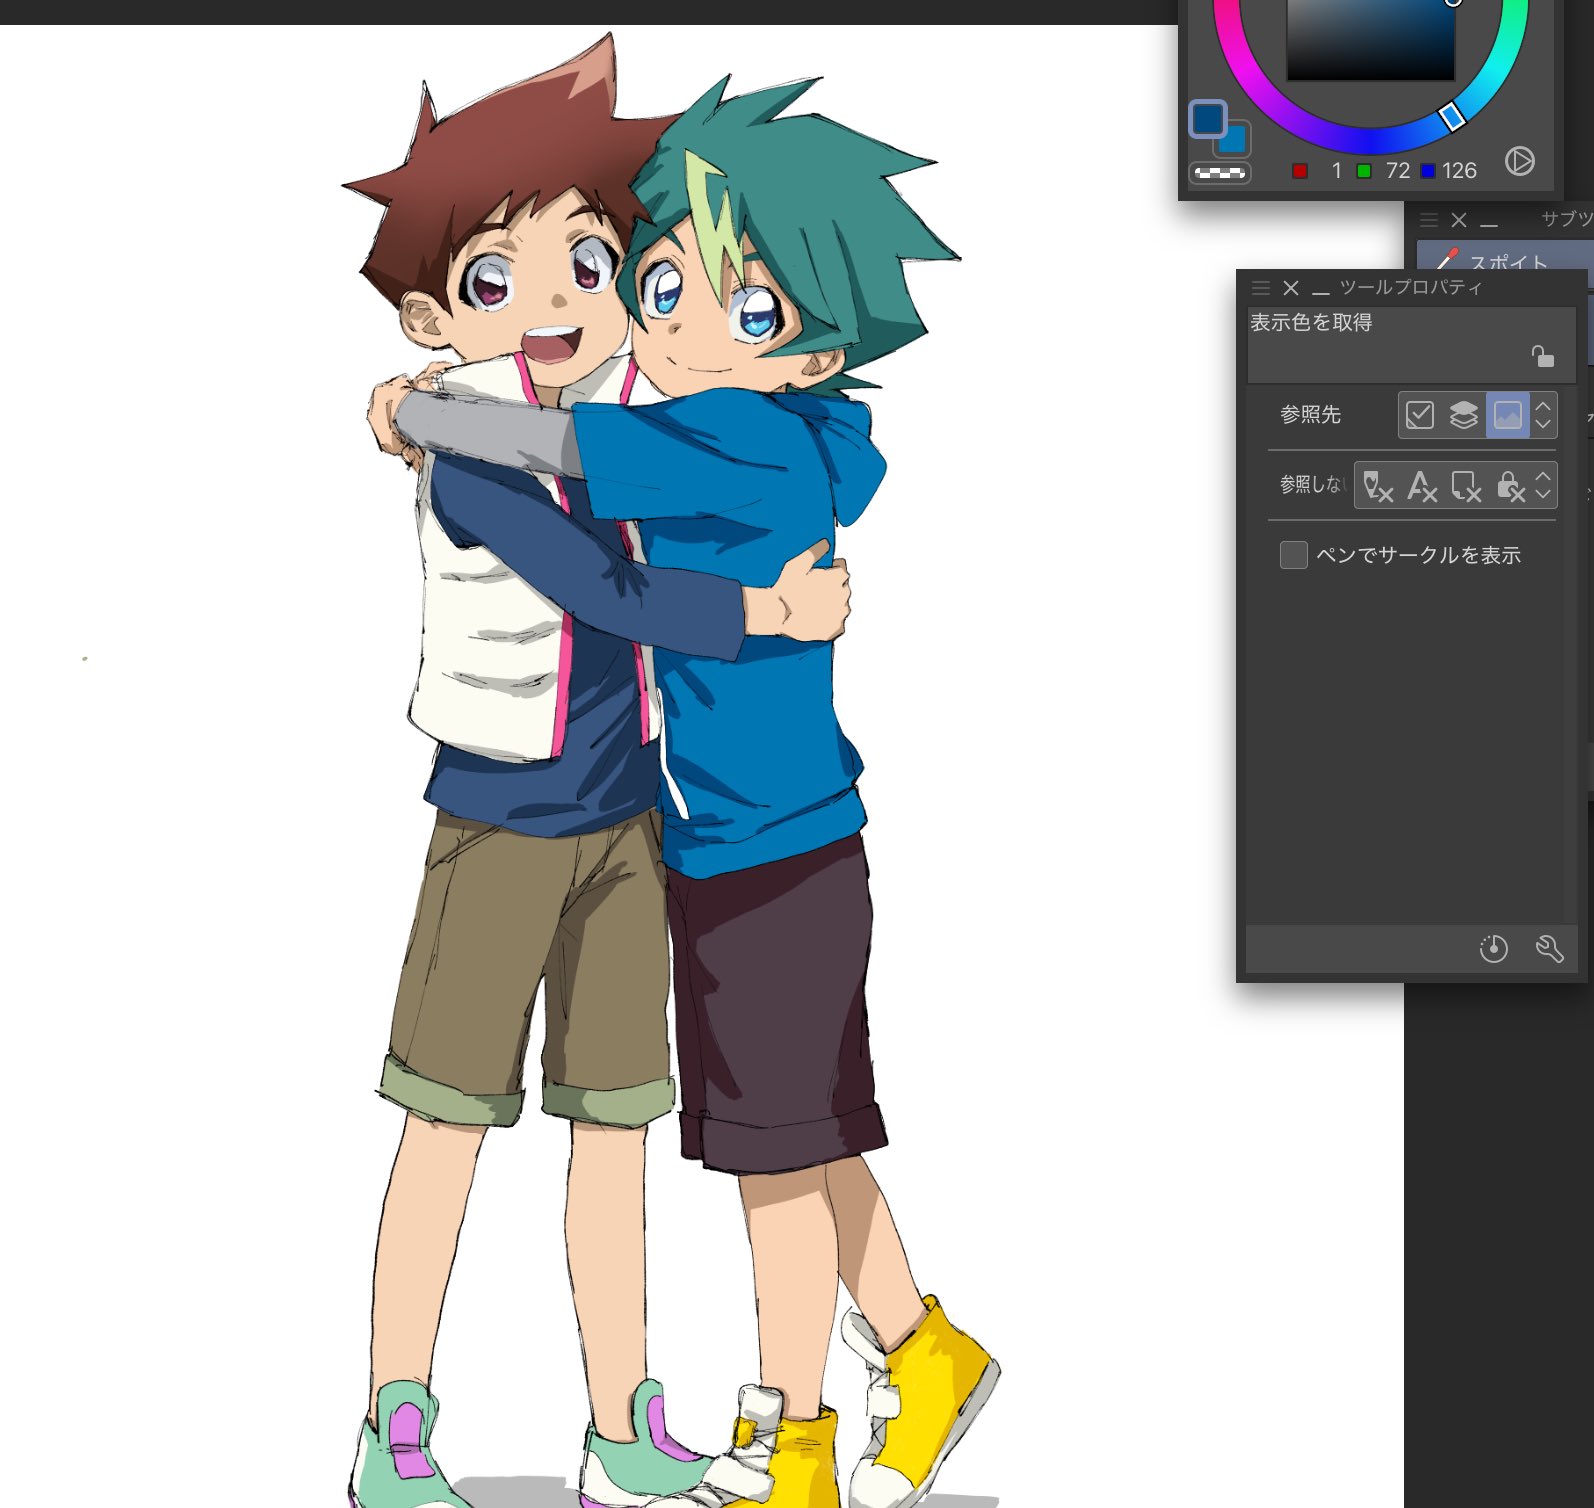Expand the 参照先 options arrows
The height and width of the screenshot is (1508, 1594).
click(x=1543, y=414)
